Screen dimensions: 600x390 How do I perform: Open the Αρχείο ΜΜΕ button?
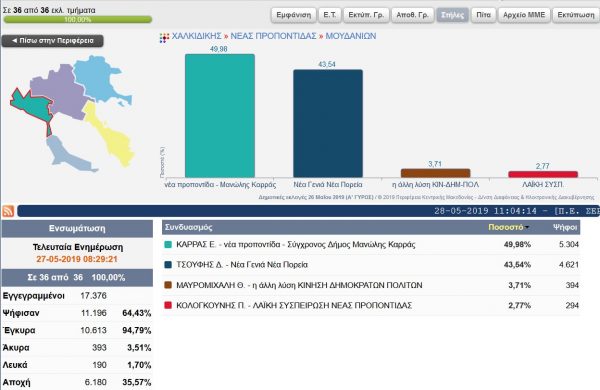click(x=524, y=15)
